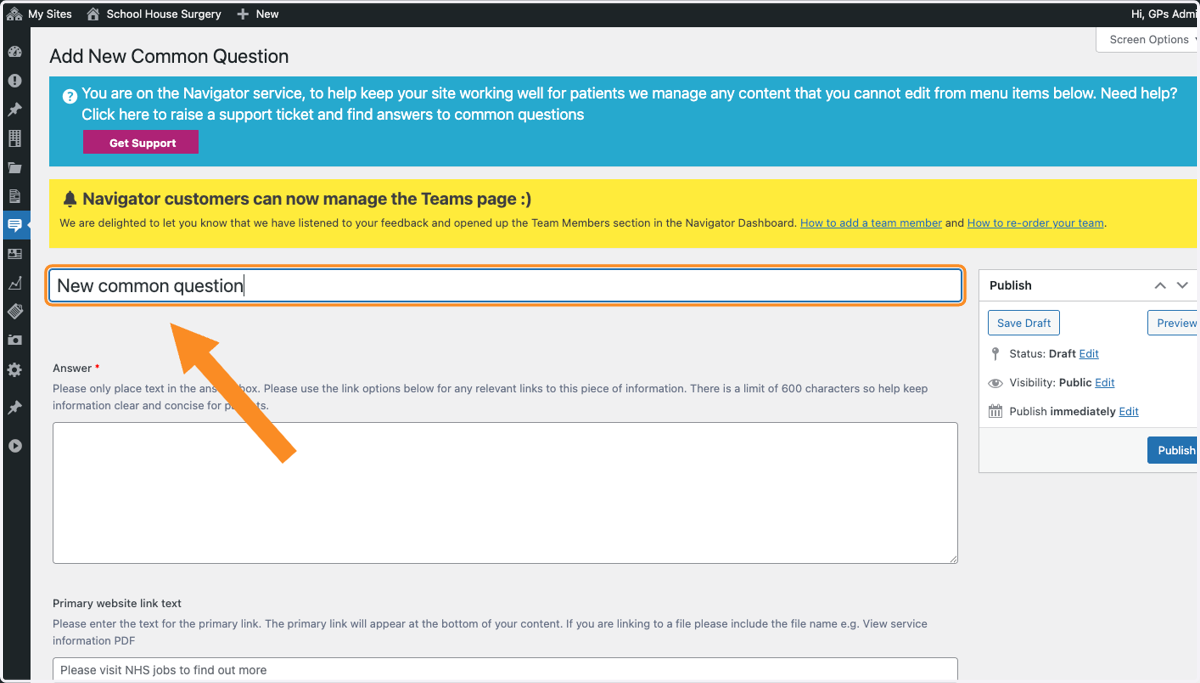This screenshot has width=1200, height=683.
Task: Expand the Screen Options dropdown
Action: 1148,40
